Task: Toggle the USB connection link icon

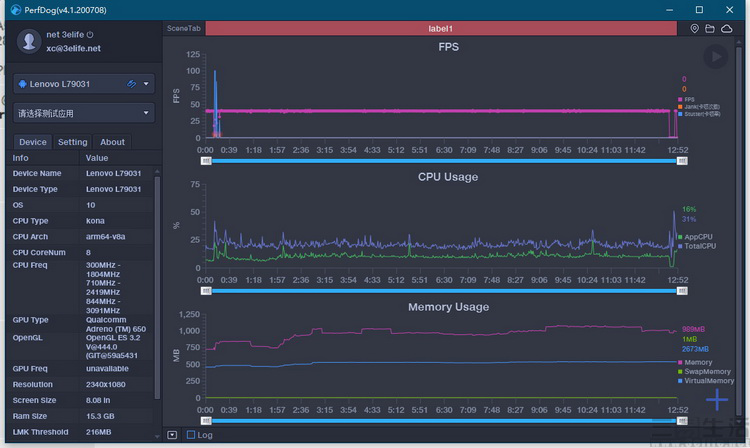Action: (131, 84)
